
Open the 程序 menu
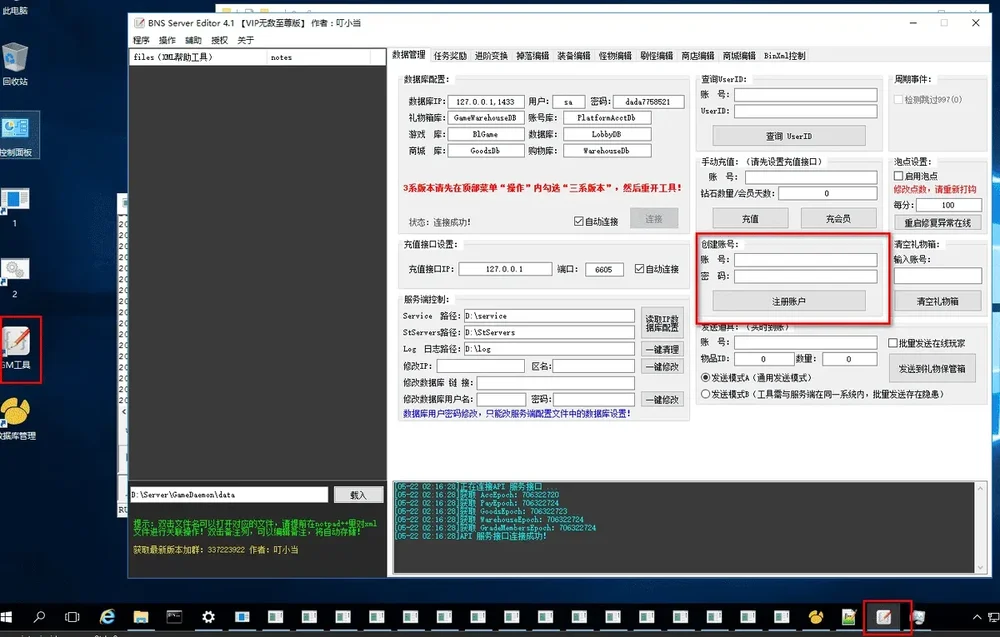point(141,40)
